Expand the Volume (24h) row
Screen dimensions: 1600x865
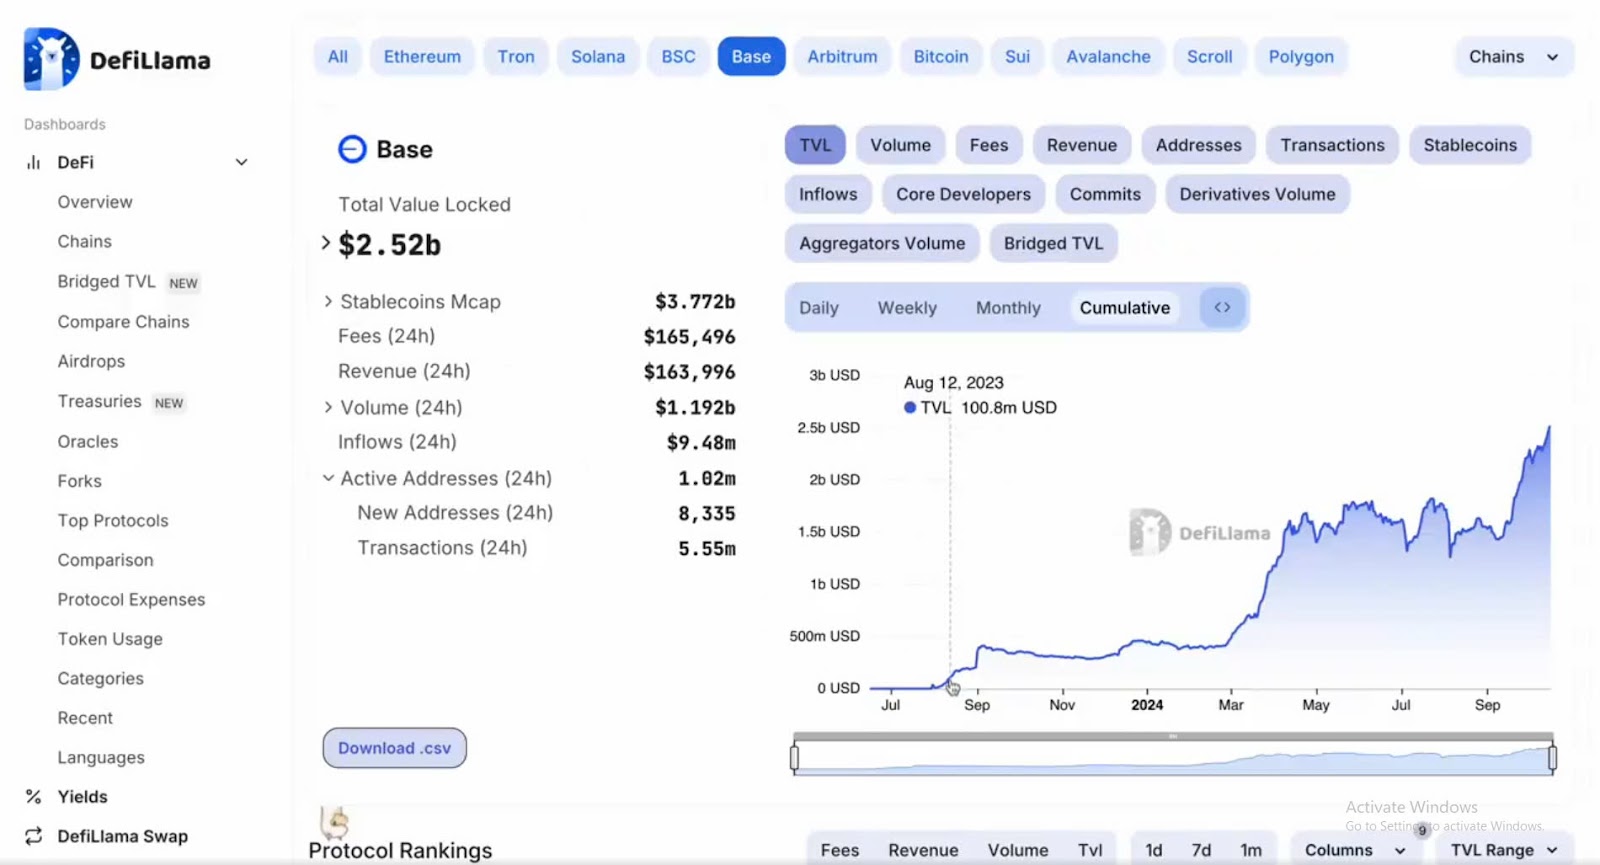328,407
